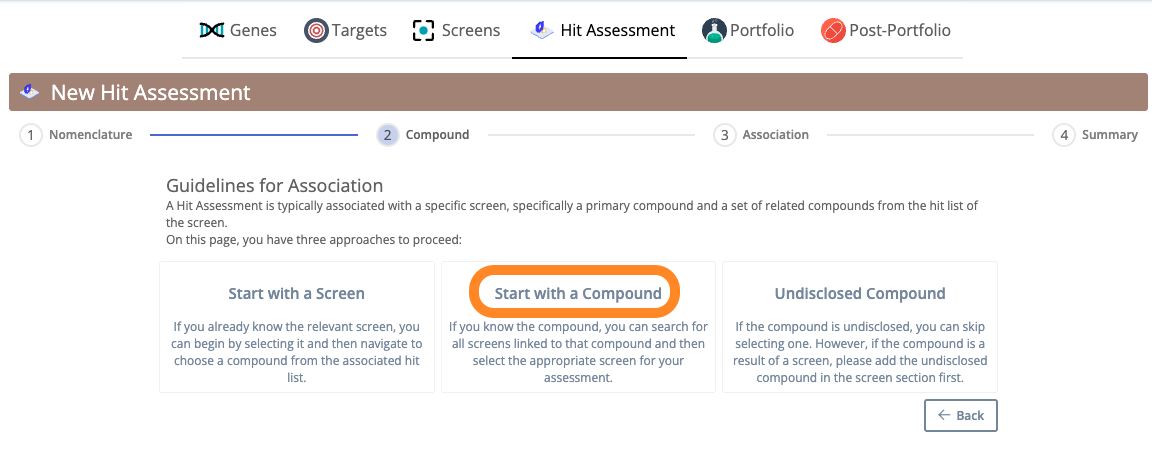The width and height of the screenshot is (1152, 456).
Task: Click the Hit Assessment tab icon
Action: point(541,30)
